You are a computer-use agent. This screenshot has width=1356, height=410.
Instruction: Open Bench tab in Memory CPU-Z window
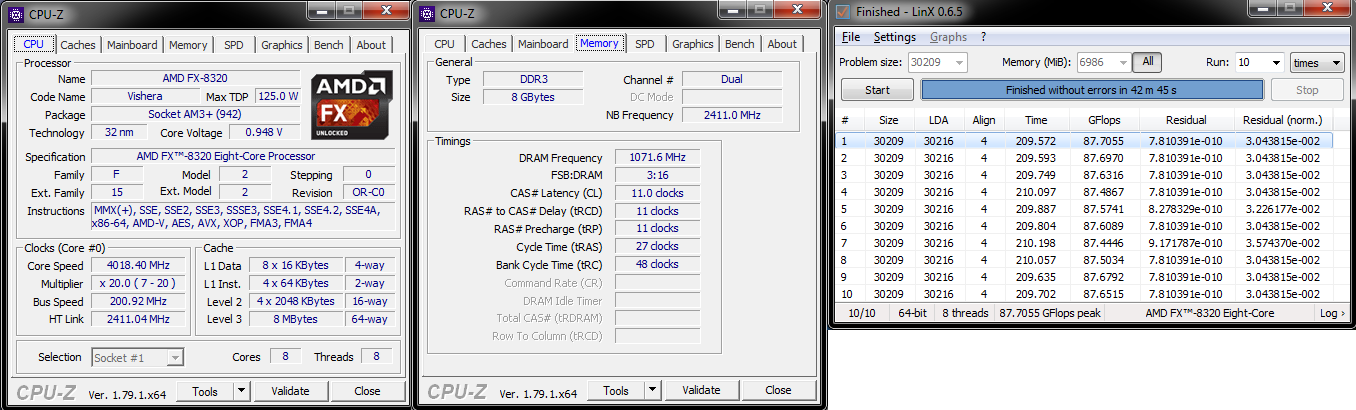pos(740,44)
